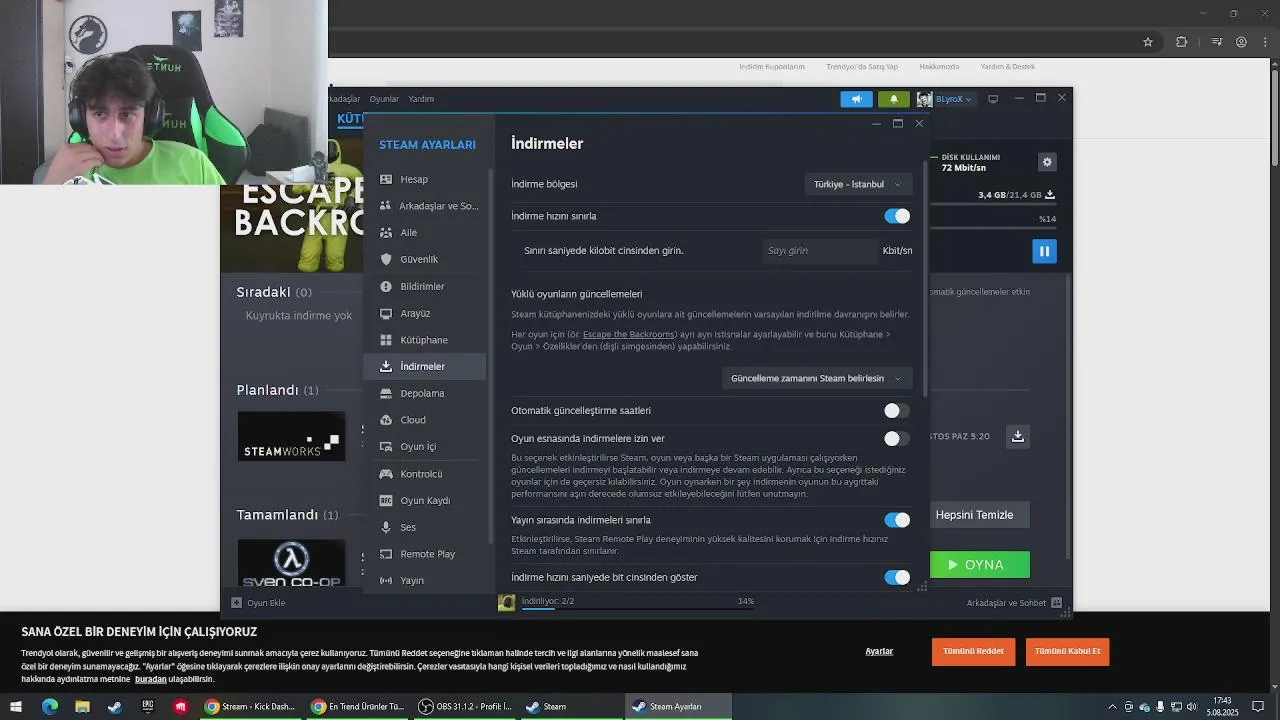This screenshot has width=1280, height=720.
Task: Open the Güncelleme zamanını Steam belirlesin dropdown
Action: click(817, 378)
